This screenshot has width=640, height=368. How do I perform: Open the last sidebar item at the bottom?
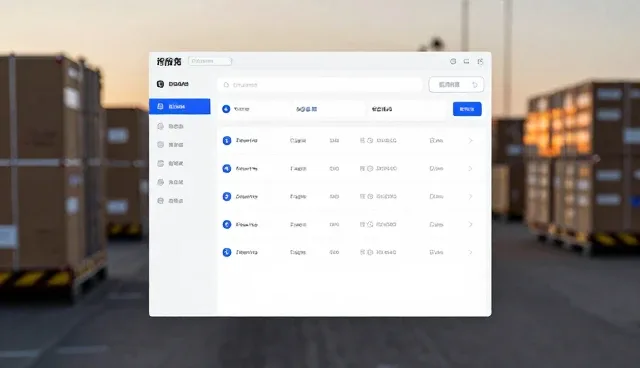[171, 201]
